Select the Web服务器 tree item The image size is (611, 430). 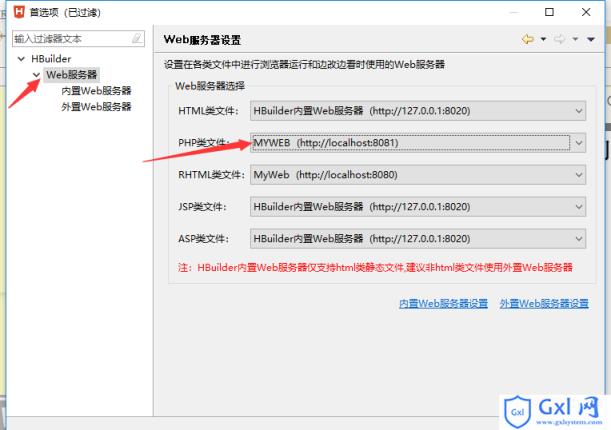[x=72, y=75]
